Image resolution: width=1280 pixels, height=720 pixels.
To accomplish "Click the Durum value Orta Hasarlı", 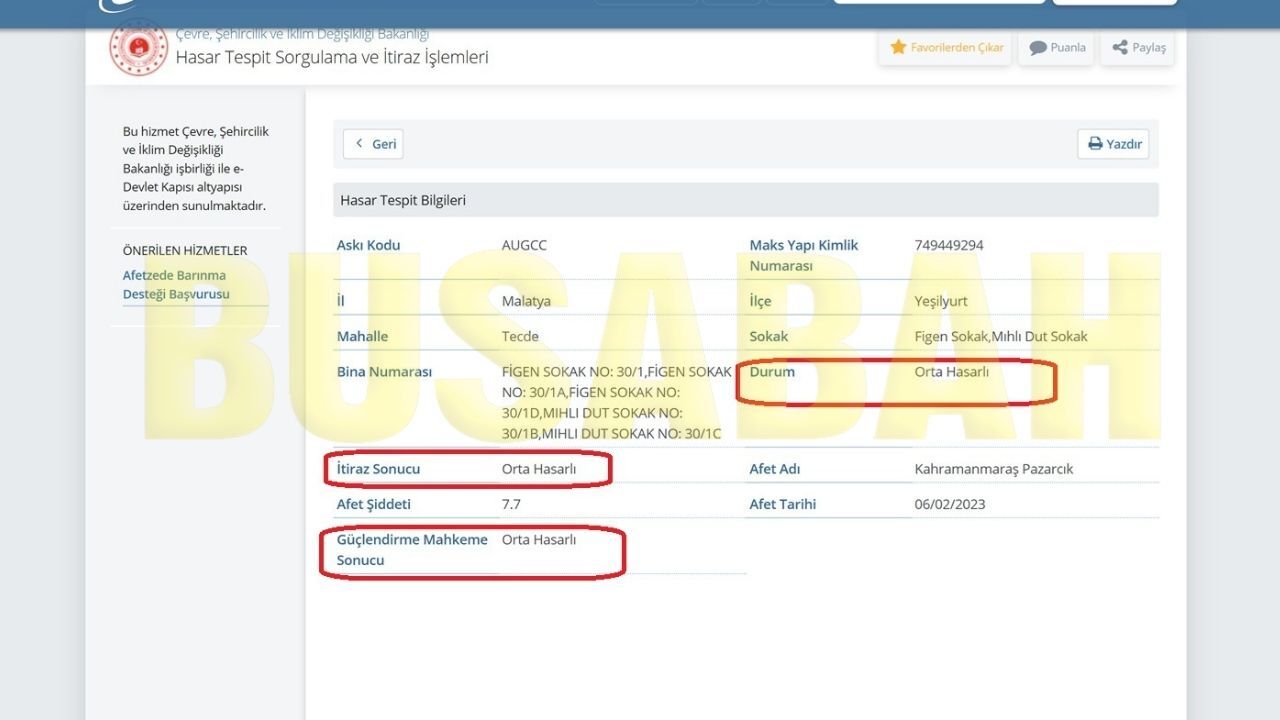I will click(x=951, y=372).
